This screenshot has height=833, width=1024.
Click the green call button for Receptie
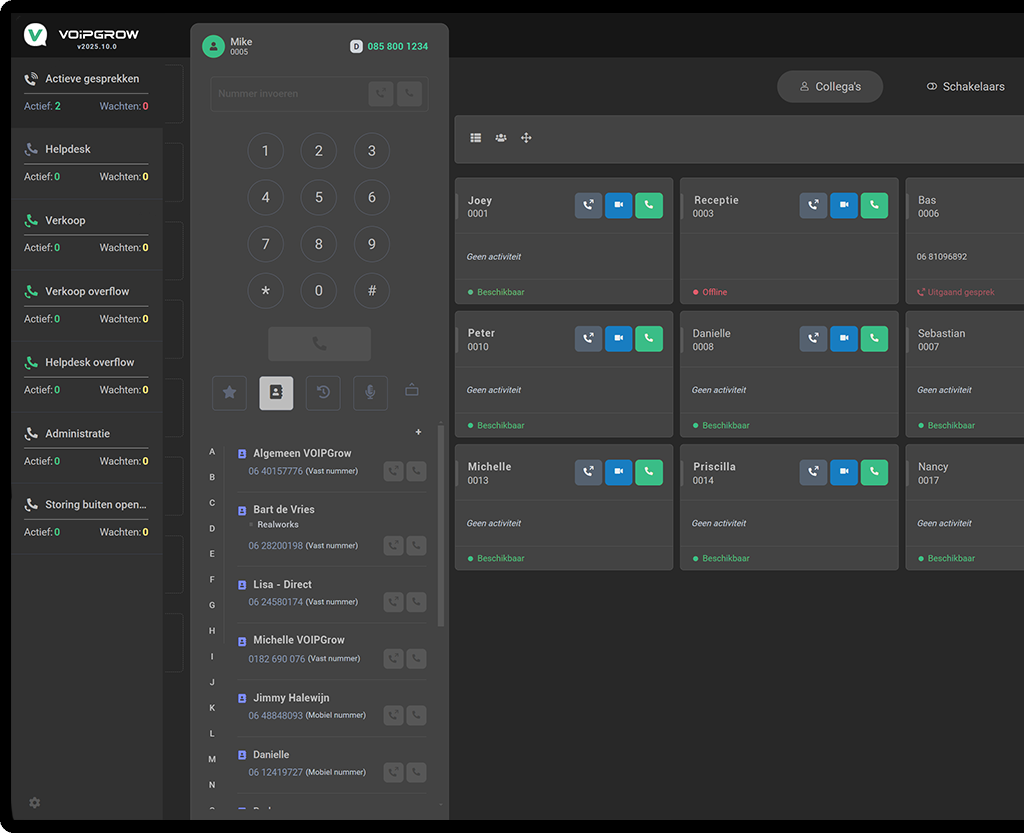click(874, 206)
